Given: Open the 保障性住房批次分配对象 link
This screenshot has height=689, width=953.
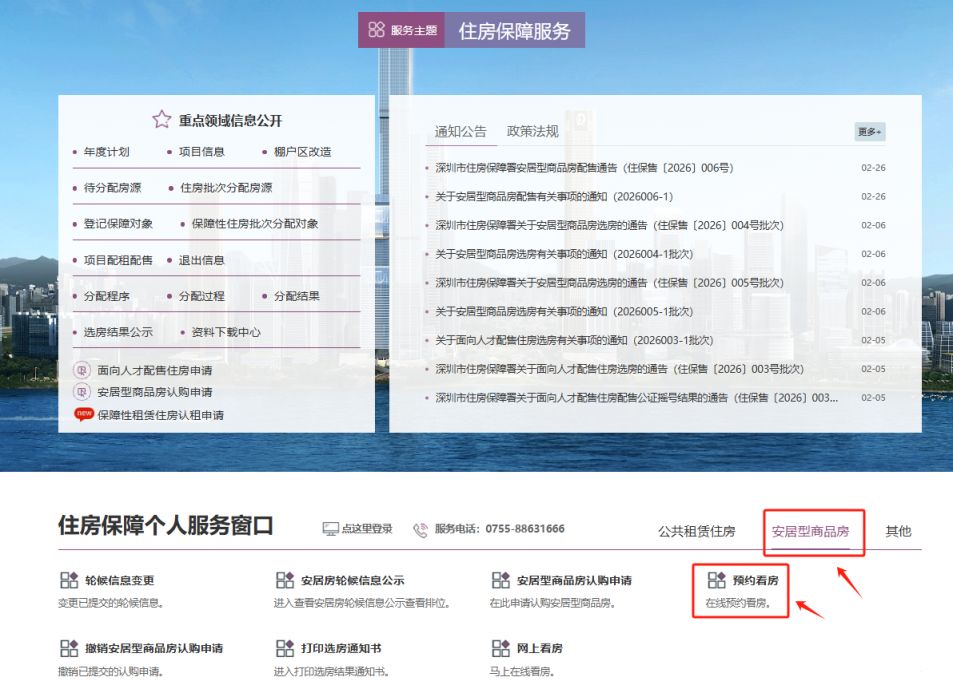Looking at the screenshot, I should pos(255,224).
